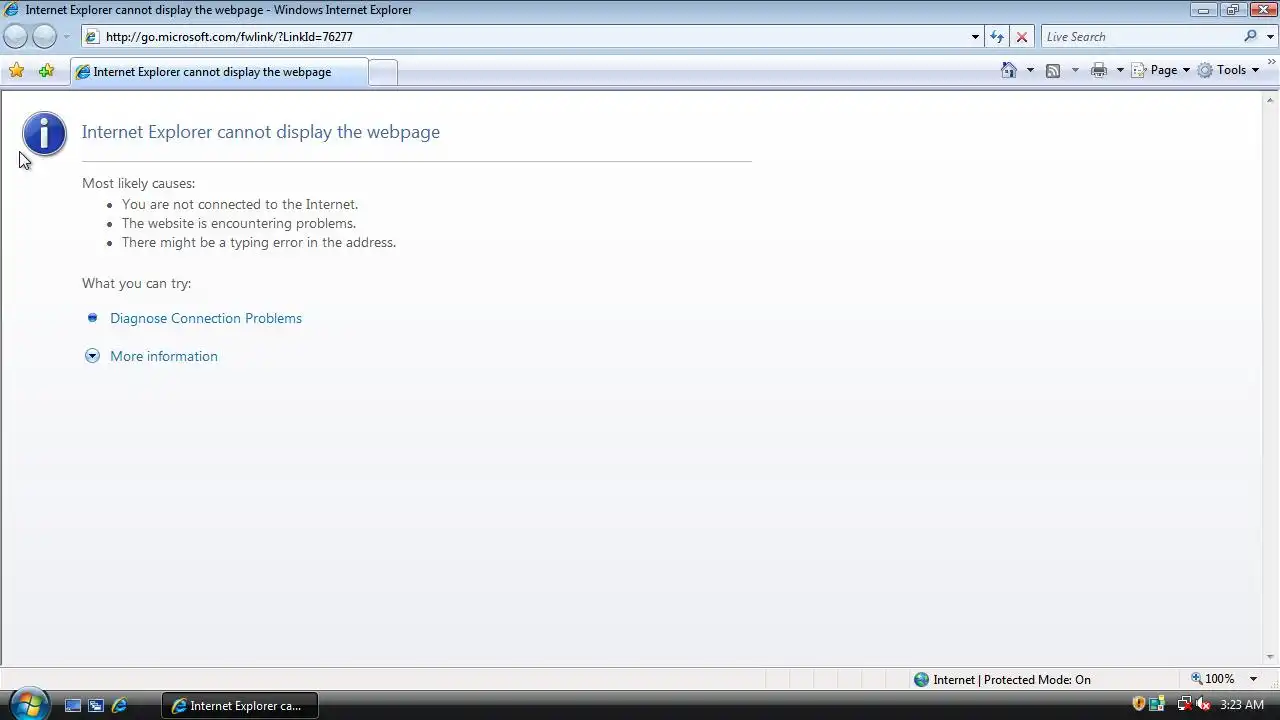Click the 3:23 AM system clock
The height and width of the screenshot is (720, 1280).
(x=1242, y=705)
